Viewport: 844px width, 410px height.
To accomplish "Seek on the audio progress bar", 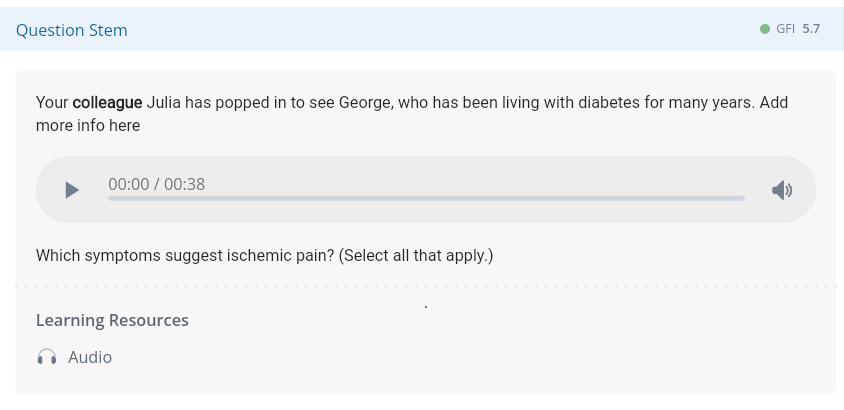I will 426,198.
